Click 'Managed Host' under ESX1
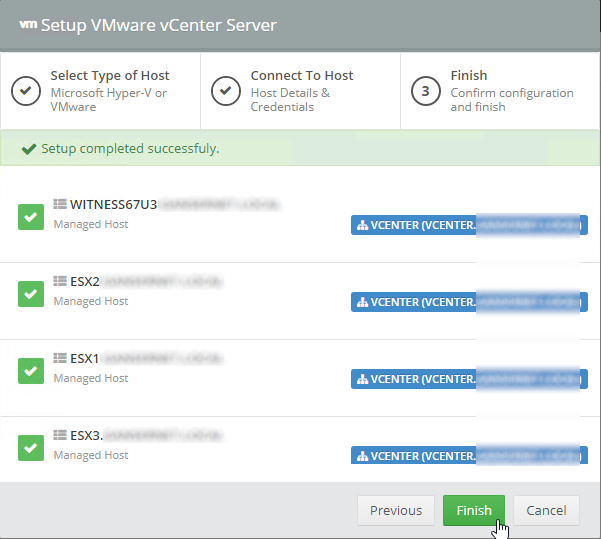The height and width of the screenshot is (539, 601). click(91, 378)
